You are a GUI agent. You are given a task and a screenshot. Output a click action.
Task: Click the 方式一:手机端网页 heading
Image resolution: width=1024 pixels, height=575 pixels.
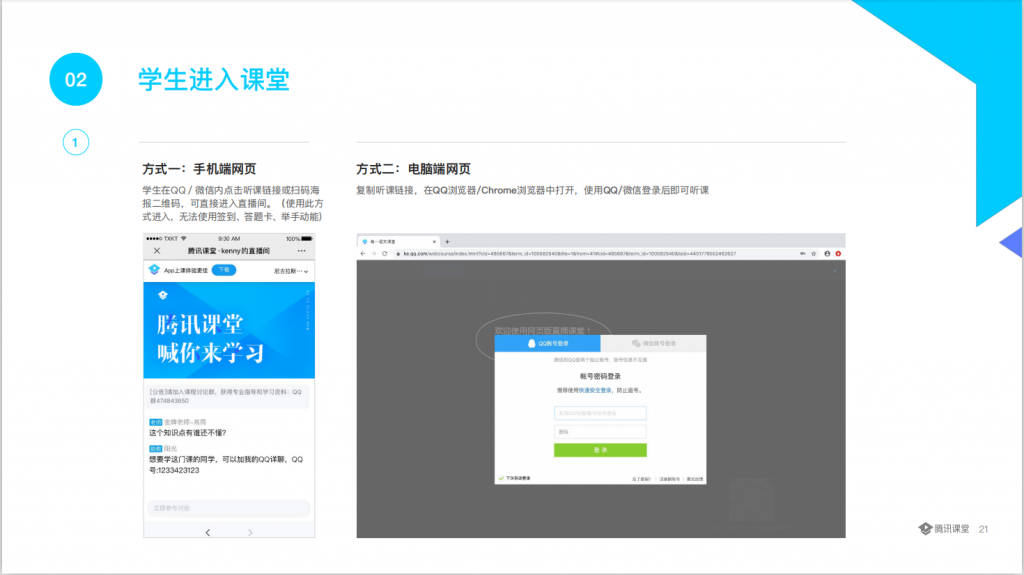tap(199, 169)
